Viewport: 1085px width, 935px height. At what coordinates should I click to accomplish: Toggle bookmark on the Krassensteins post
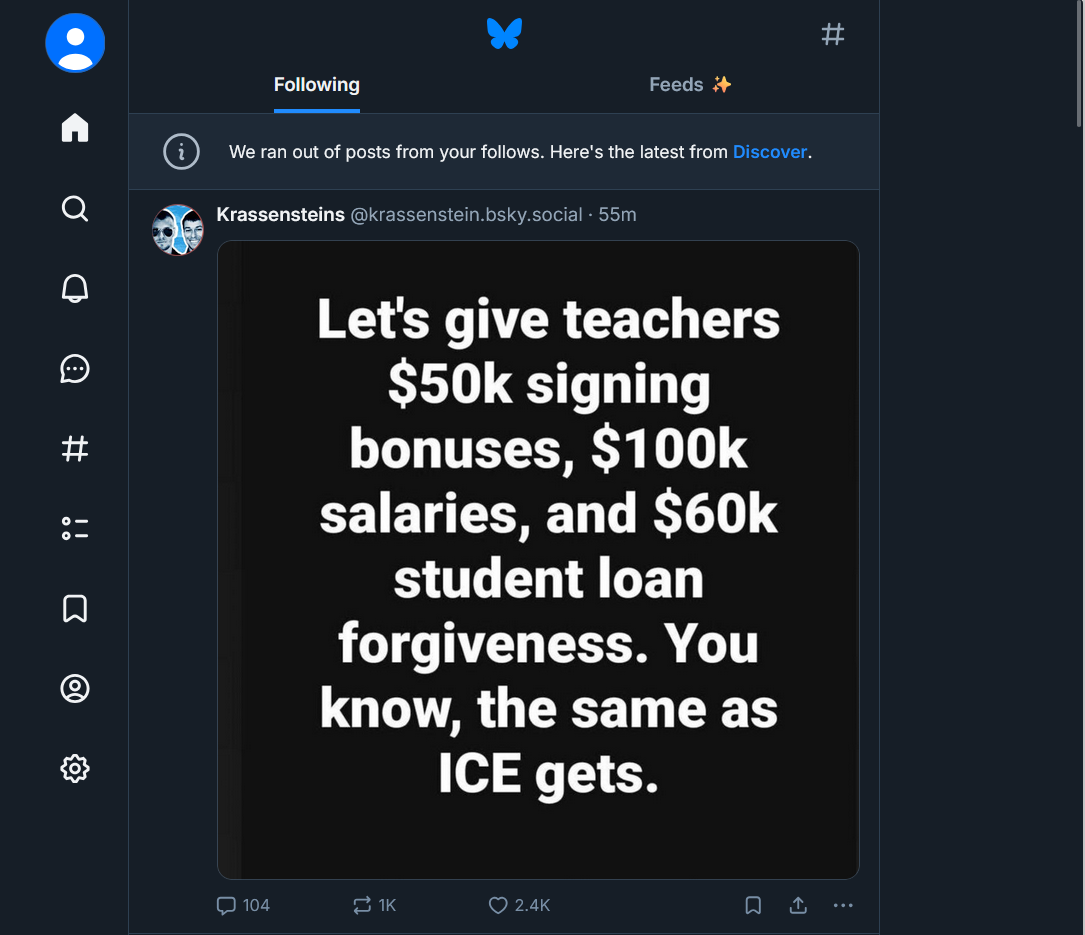pyautogui.click(x=753, y=905)
